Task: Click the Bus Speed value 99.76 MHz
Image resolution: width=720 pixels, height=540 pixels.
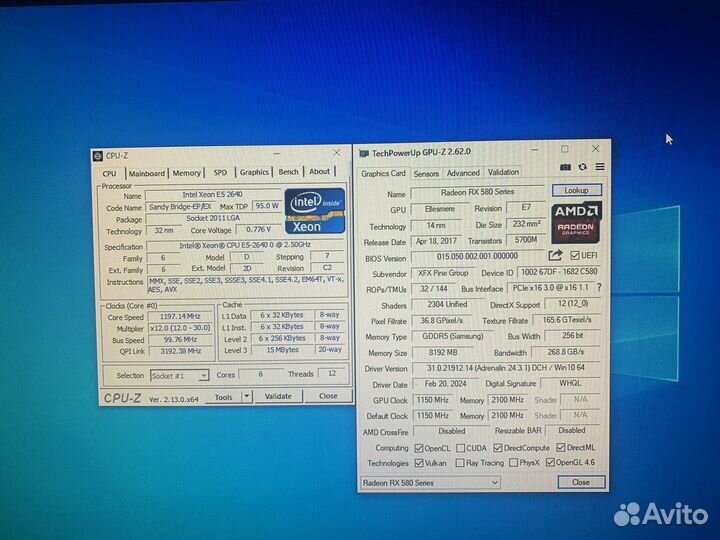Action: point(180,340)
